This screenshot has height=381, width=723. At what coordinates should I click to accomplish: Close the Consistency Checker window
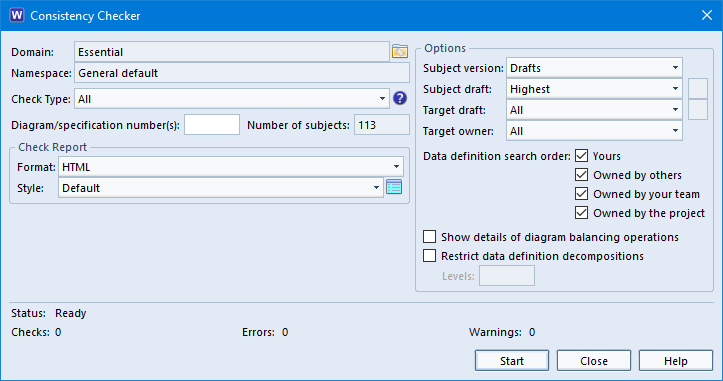706,15
